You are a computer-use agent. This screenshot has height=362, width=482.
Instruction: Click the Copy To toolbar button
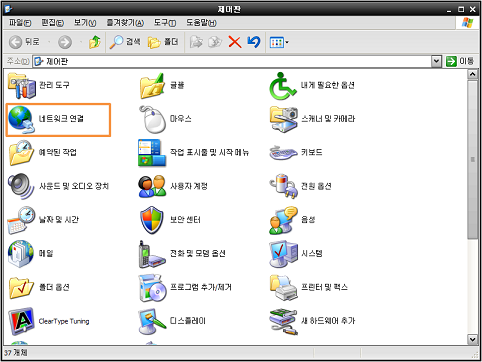pos(215,42)
